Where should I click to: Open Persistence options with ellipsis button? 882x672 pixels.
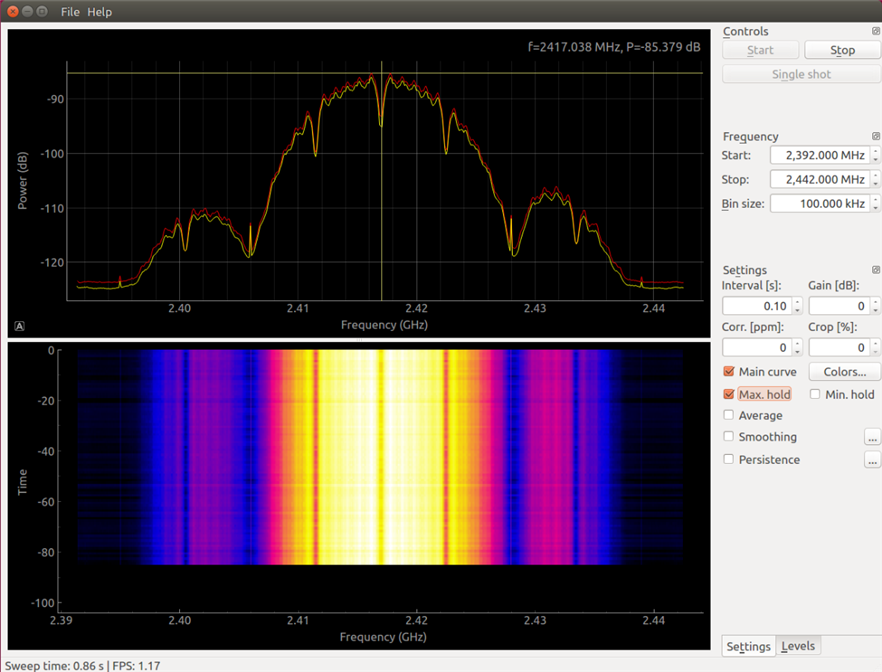click(872, 460)
